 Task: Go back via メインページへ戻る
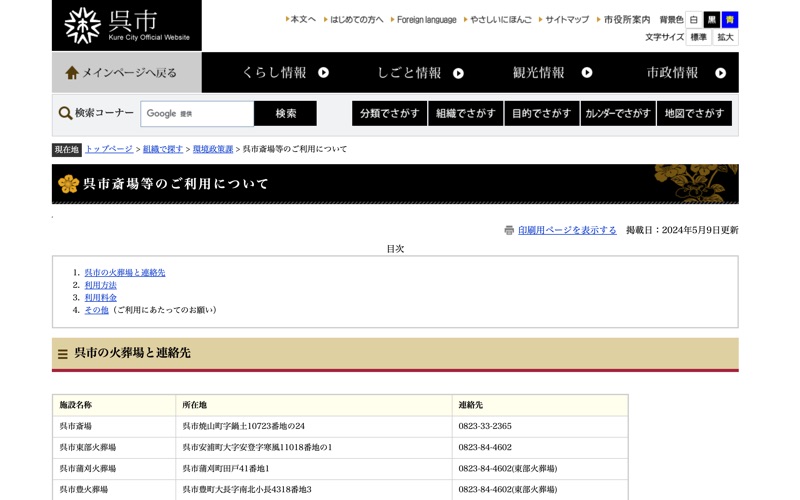point(127,72)
